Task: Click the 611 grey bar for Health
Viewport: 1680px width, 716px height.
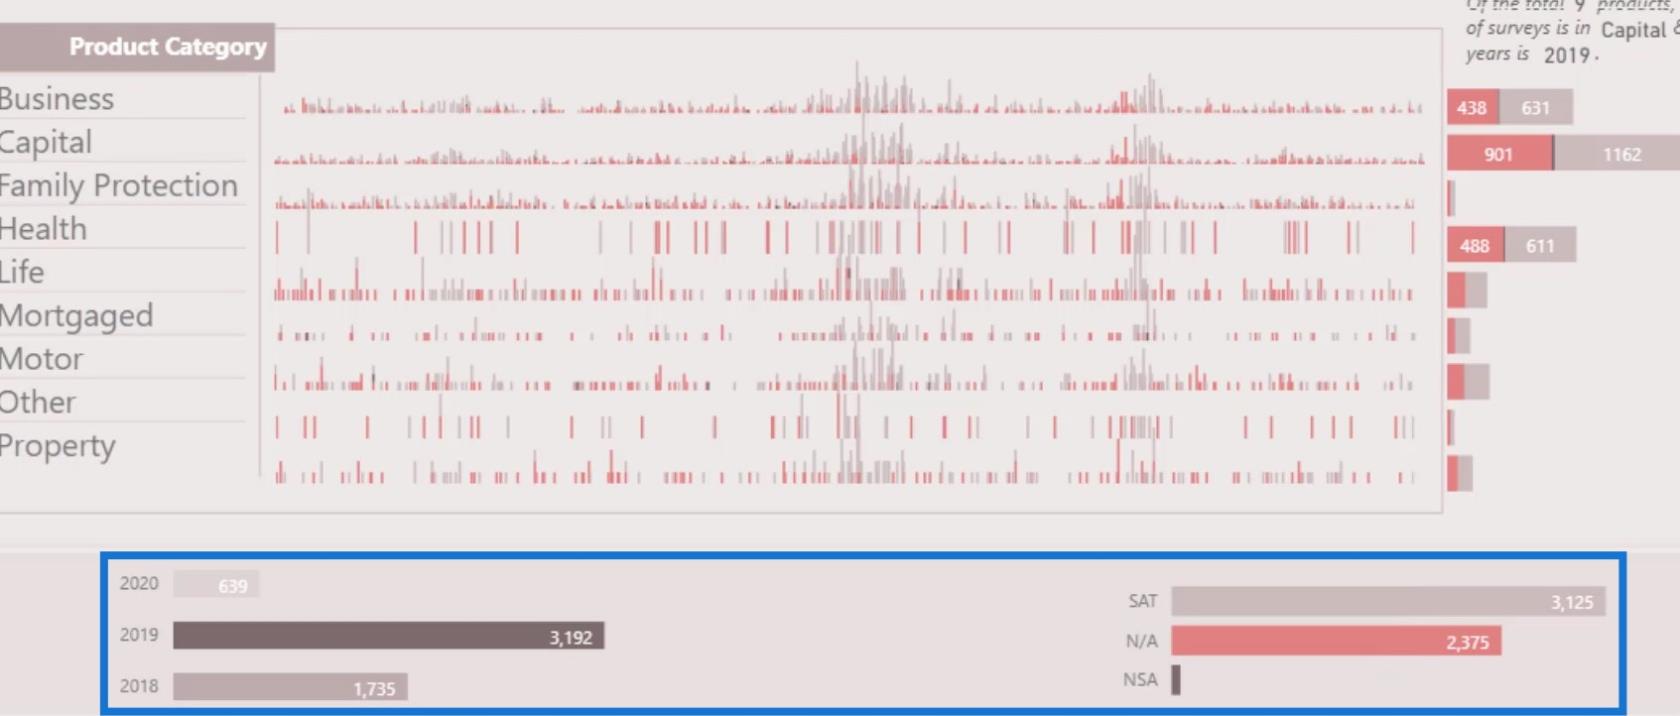Action: pos(1539,245)
